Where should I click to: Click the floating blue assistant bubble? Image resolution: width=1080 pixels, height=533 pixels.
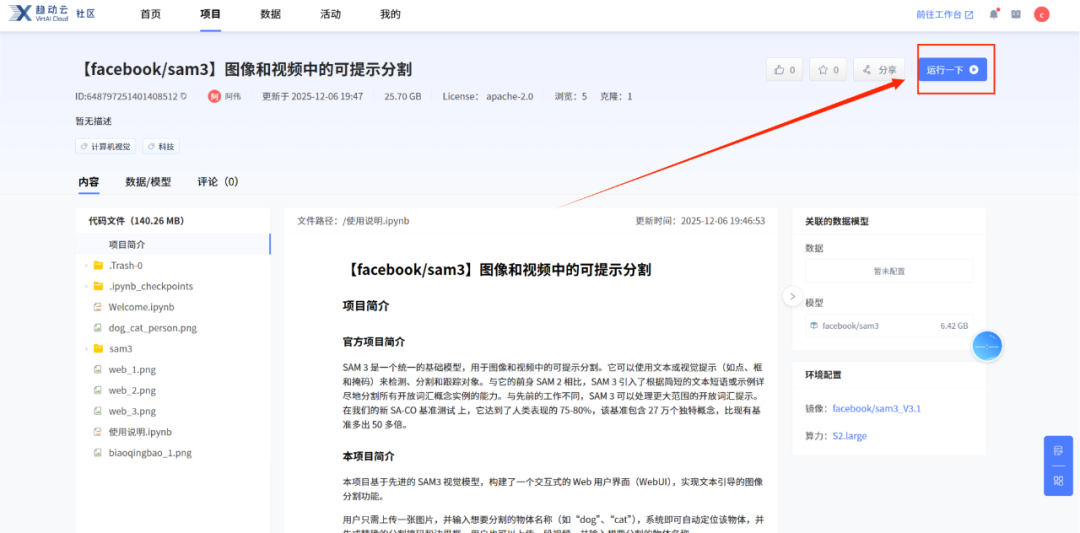pos(987,346)
